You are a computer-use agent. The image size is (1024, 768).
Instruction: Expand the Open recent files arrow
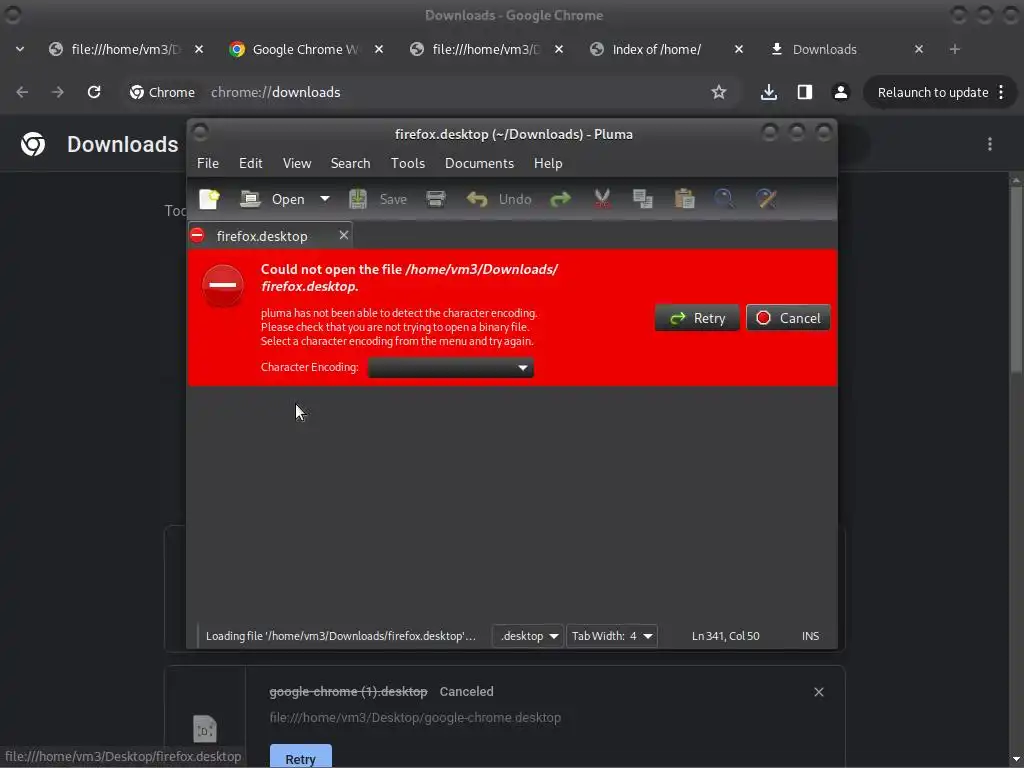coord(325,199)
